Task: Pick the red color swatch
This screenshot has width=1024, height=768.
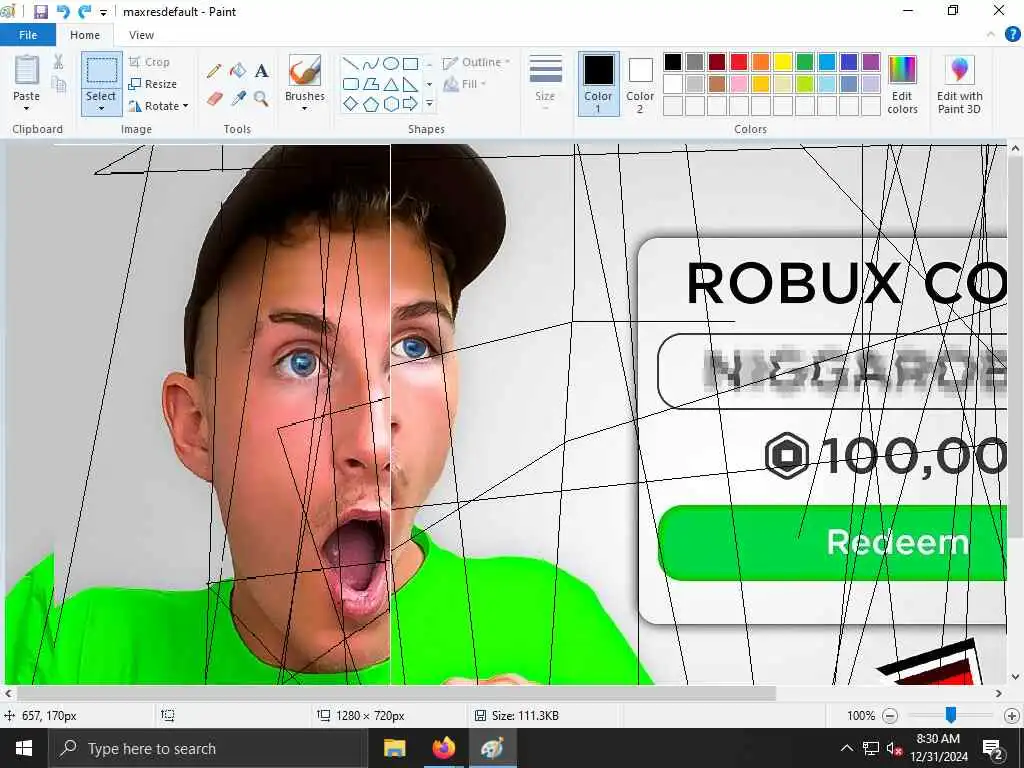Action: pos(739,62)
